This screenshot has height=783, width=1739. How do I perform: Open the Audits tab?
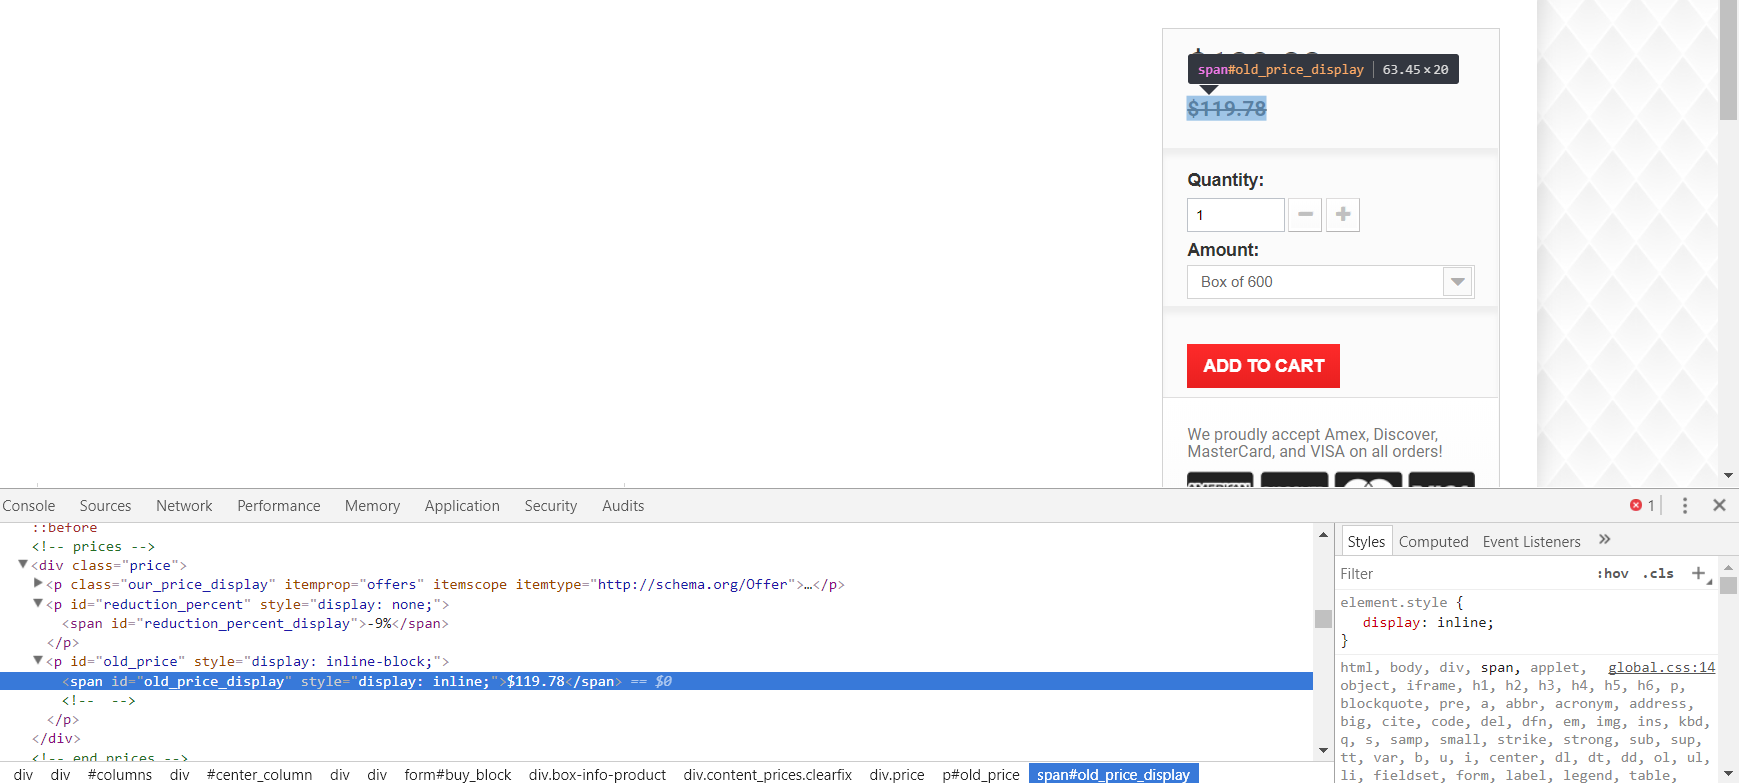pos(623,506)
